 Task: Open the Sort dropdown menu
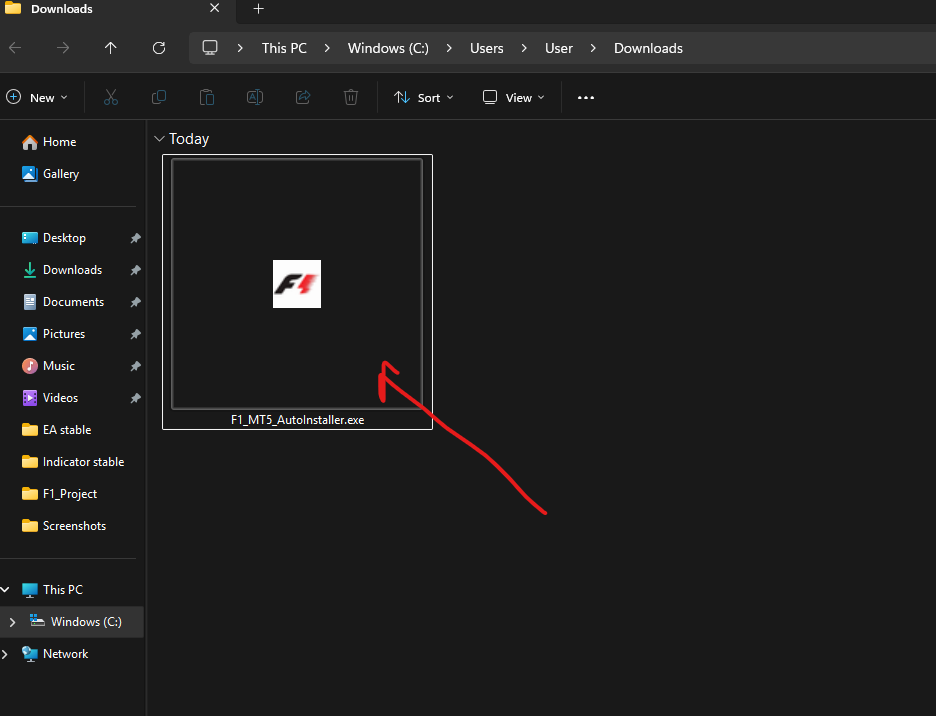point(424,97)
